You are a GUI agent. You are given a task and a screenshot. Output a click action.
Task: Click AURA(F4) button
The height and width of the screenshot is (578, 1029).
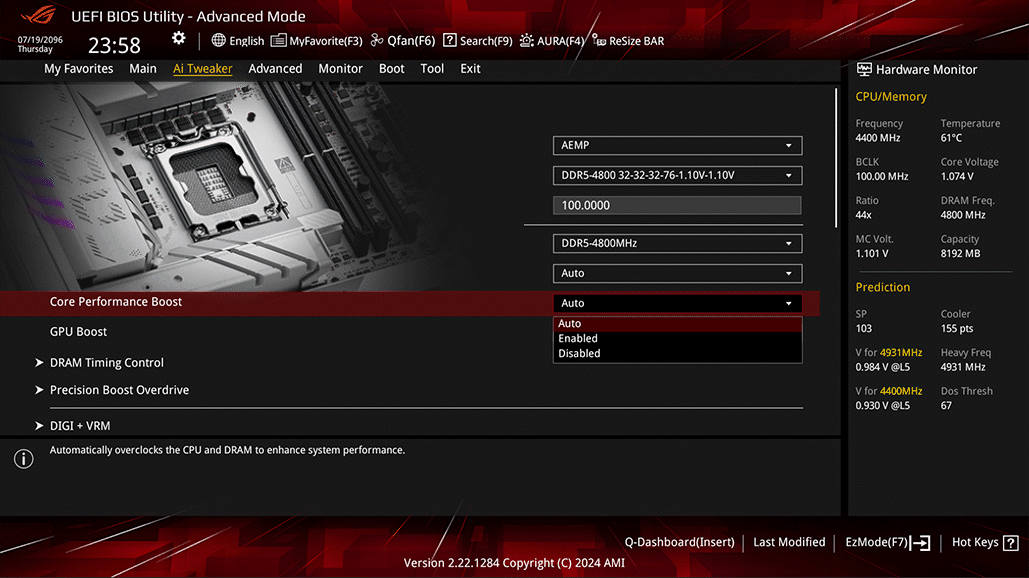click(552, 41)
